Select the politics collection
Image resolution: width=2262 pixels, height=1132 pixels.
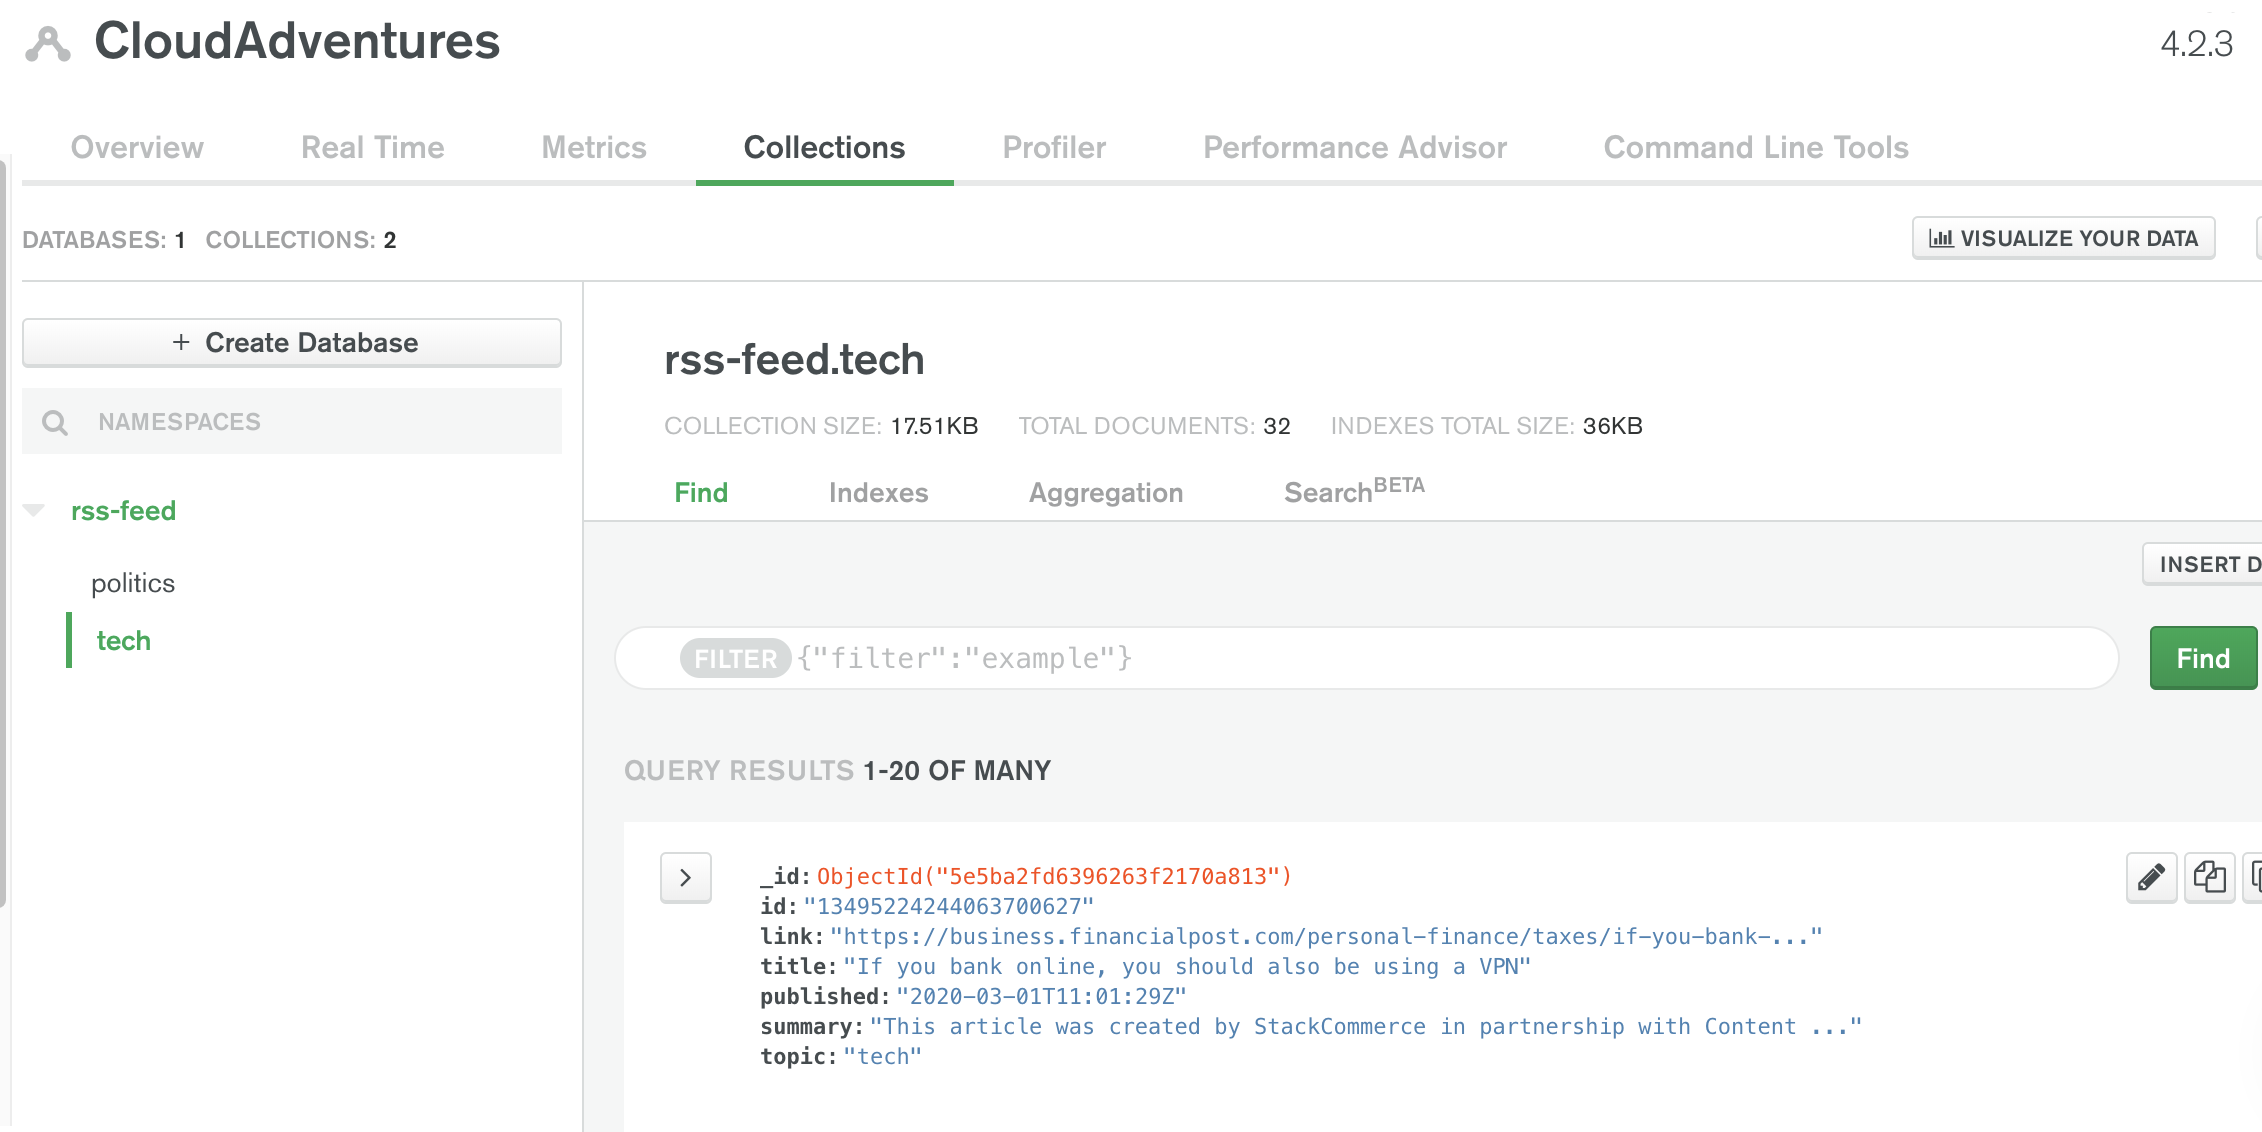pyautogui.click(x=133, y=583)
